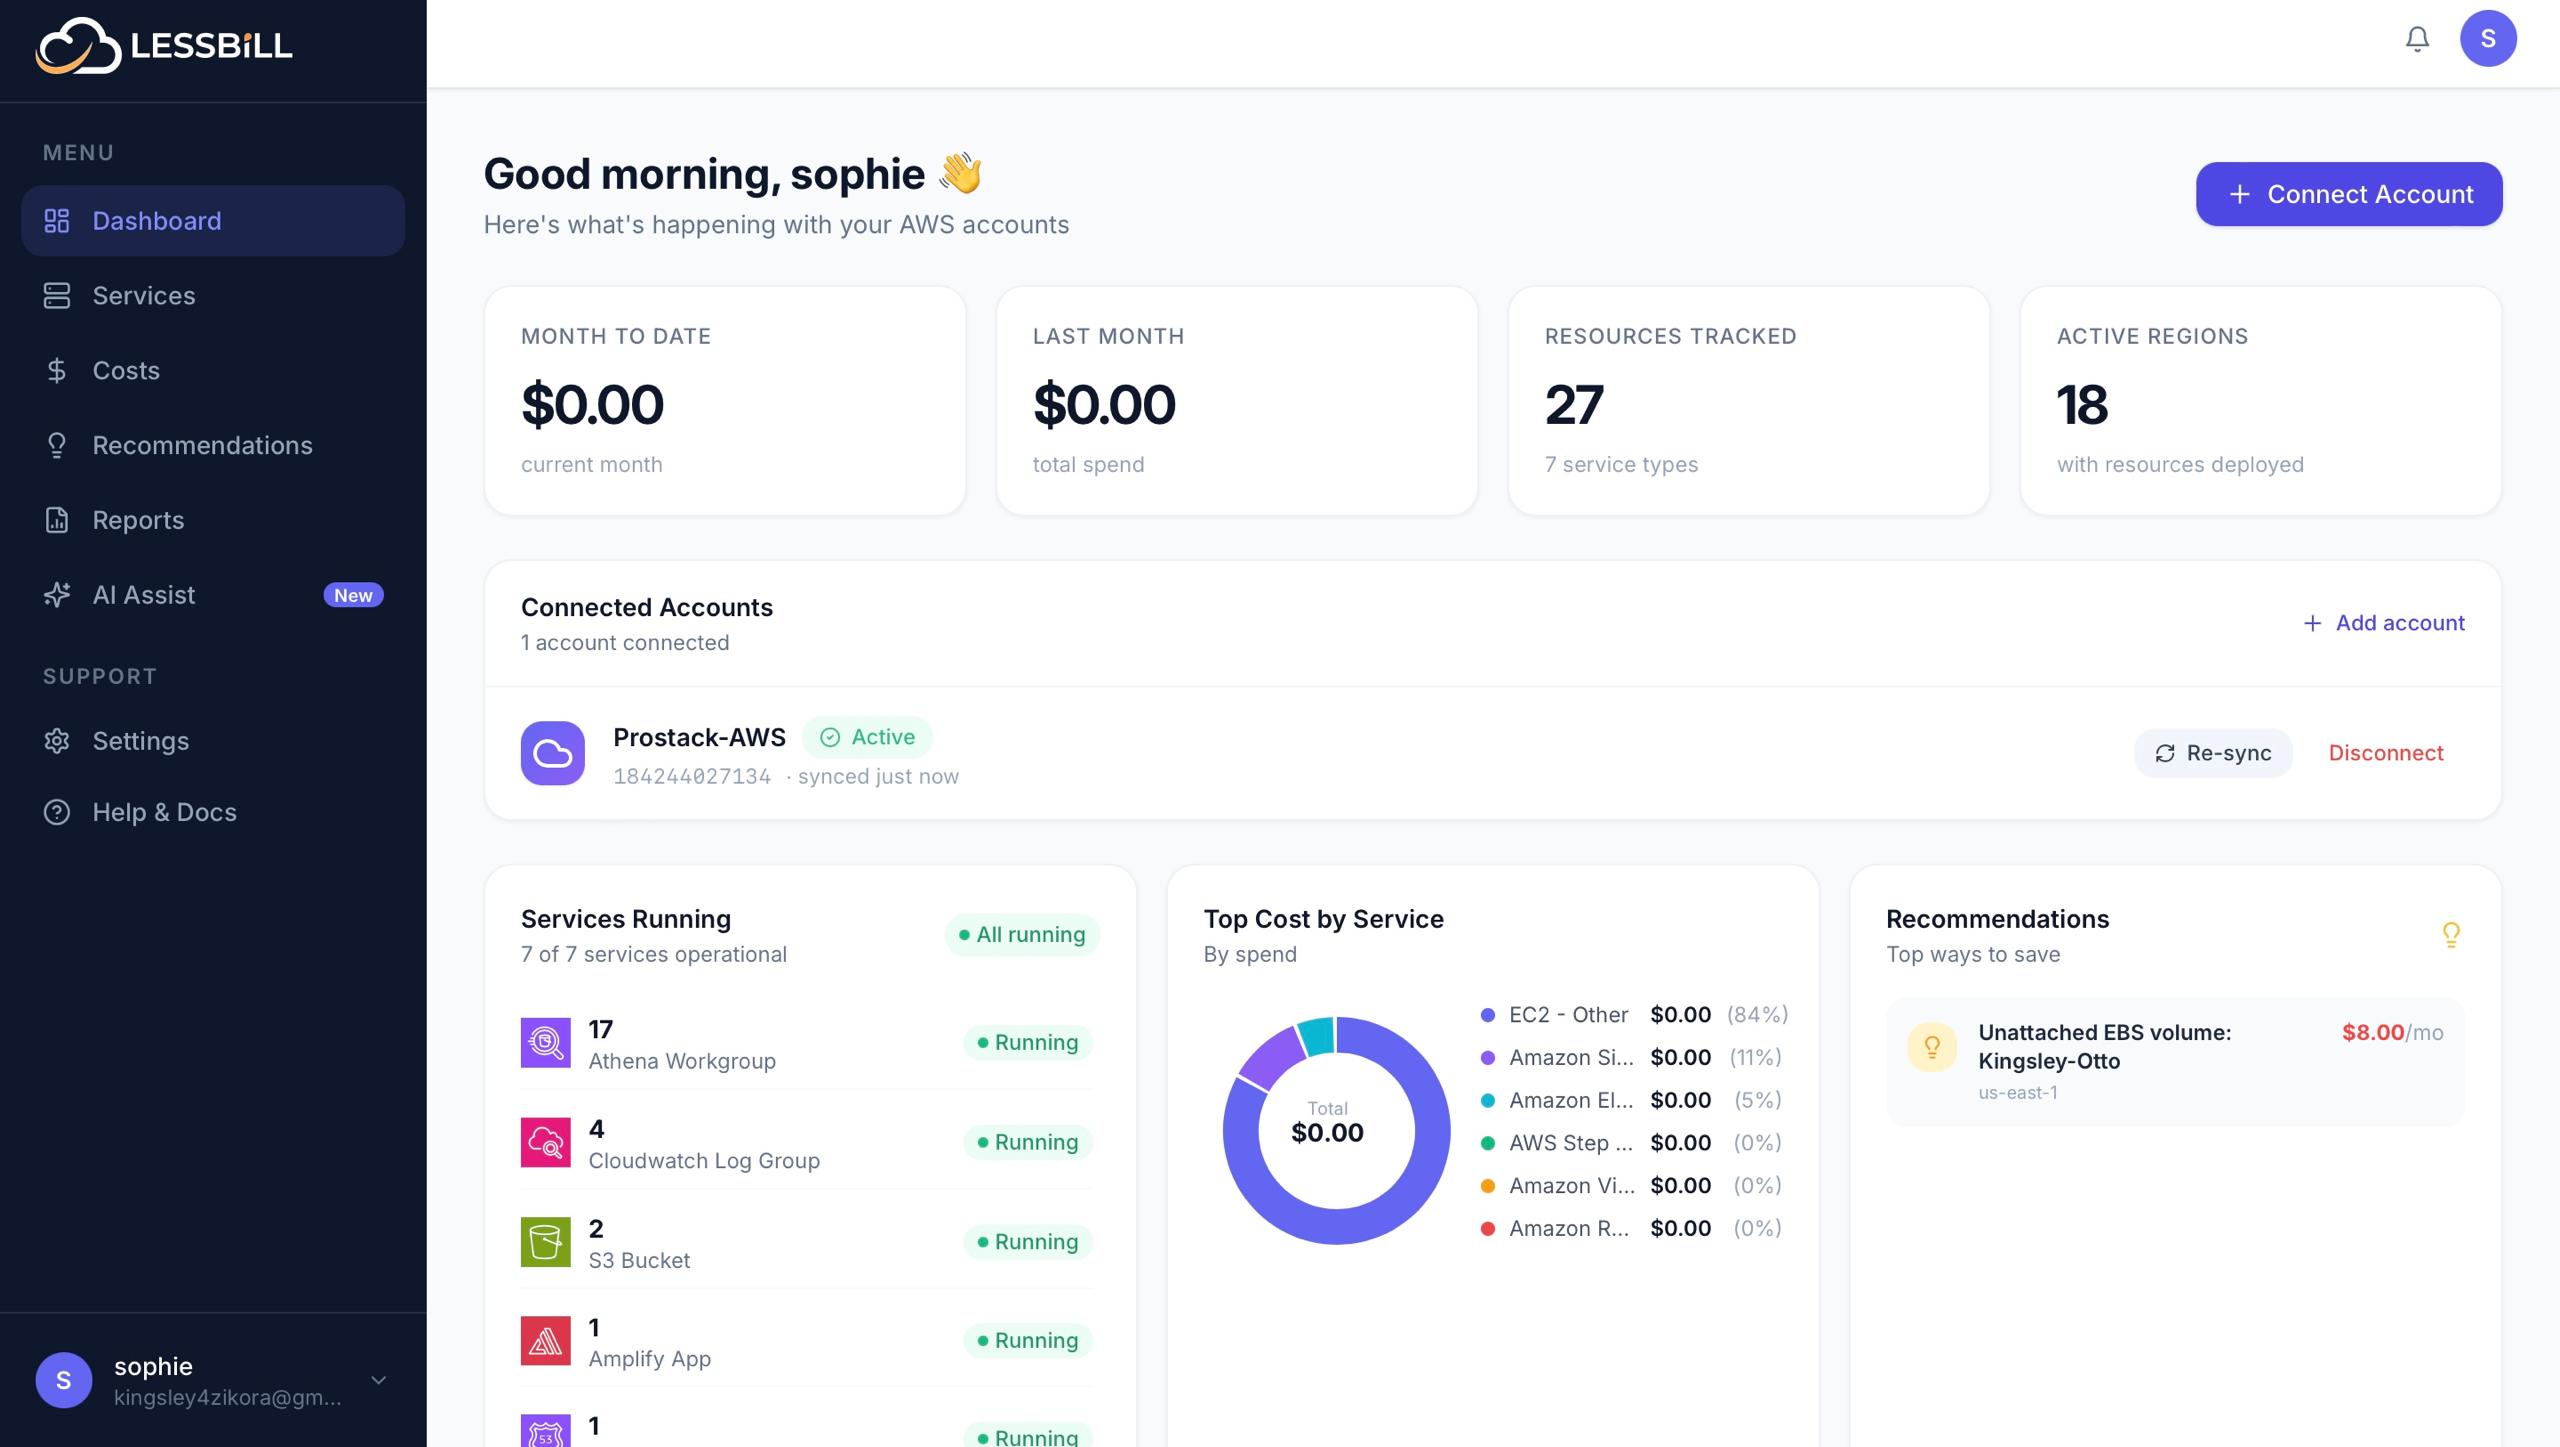The image size is (2560, 1447).
Task: Click the Cloudwatch Log Group service icon
Action: click(546, 1142)
